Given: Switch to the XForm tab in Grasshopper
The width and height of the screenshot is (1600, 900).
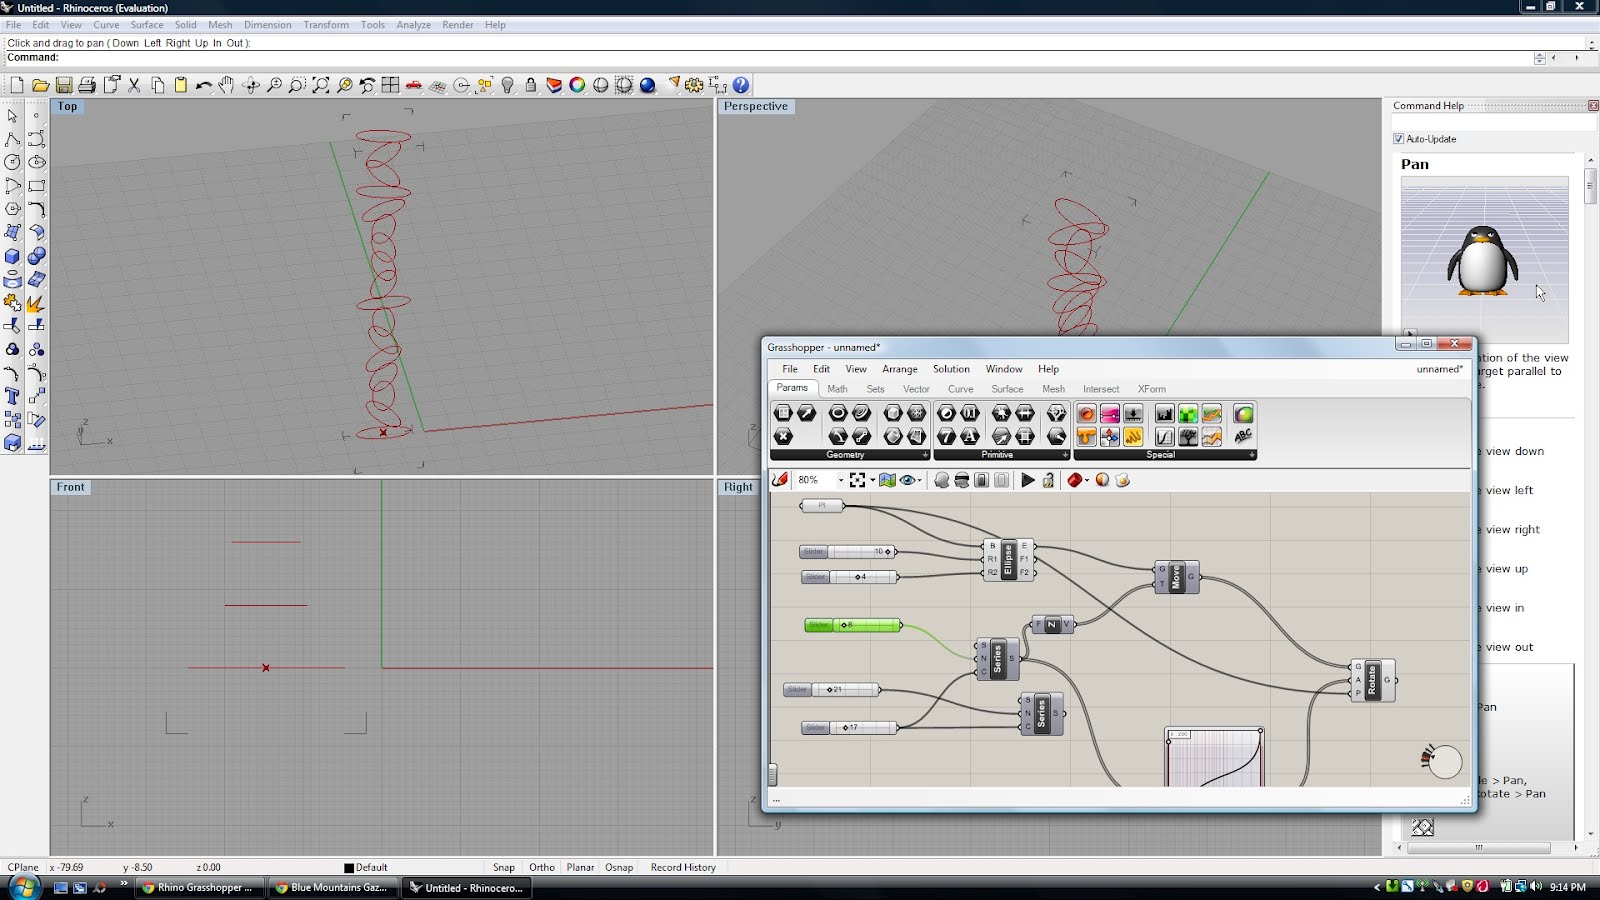Looking at the screenshot, I should (1151, 389).
